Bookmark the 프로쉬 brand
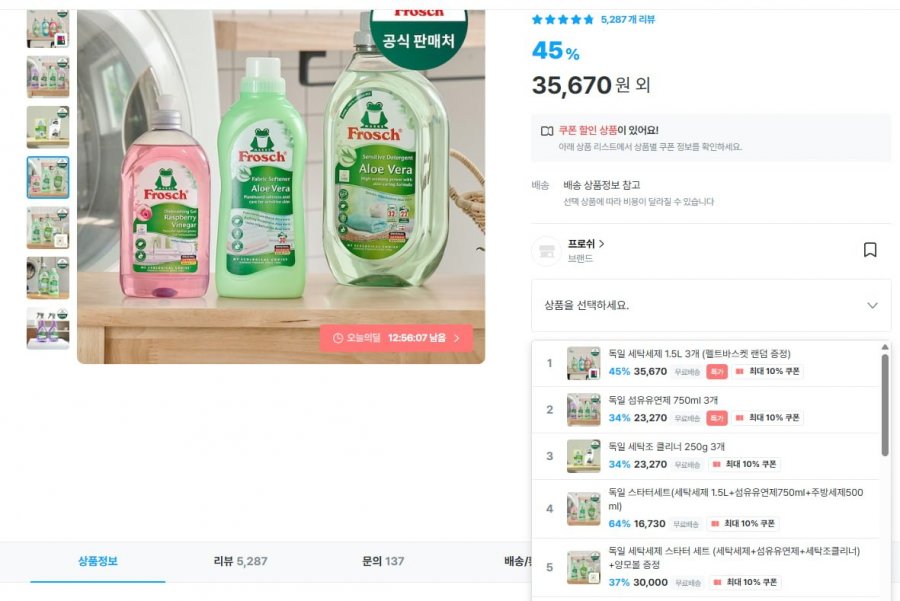 click(869, 250)
